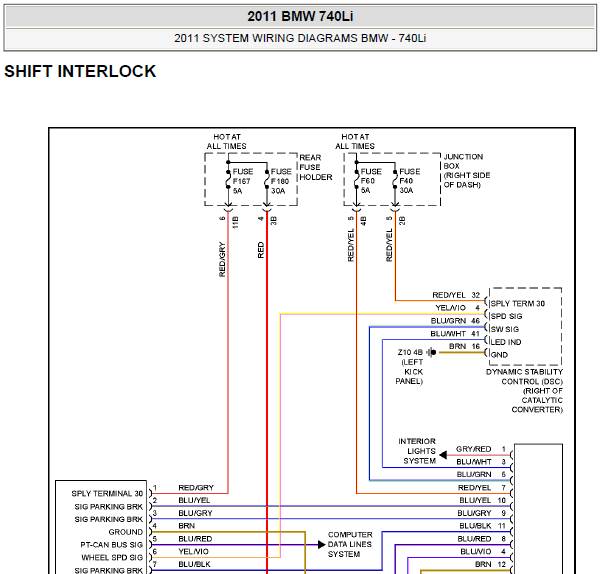Click the 'FUSE F60 5A' label

371,181
